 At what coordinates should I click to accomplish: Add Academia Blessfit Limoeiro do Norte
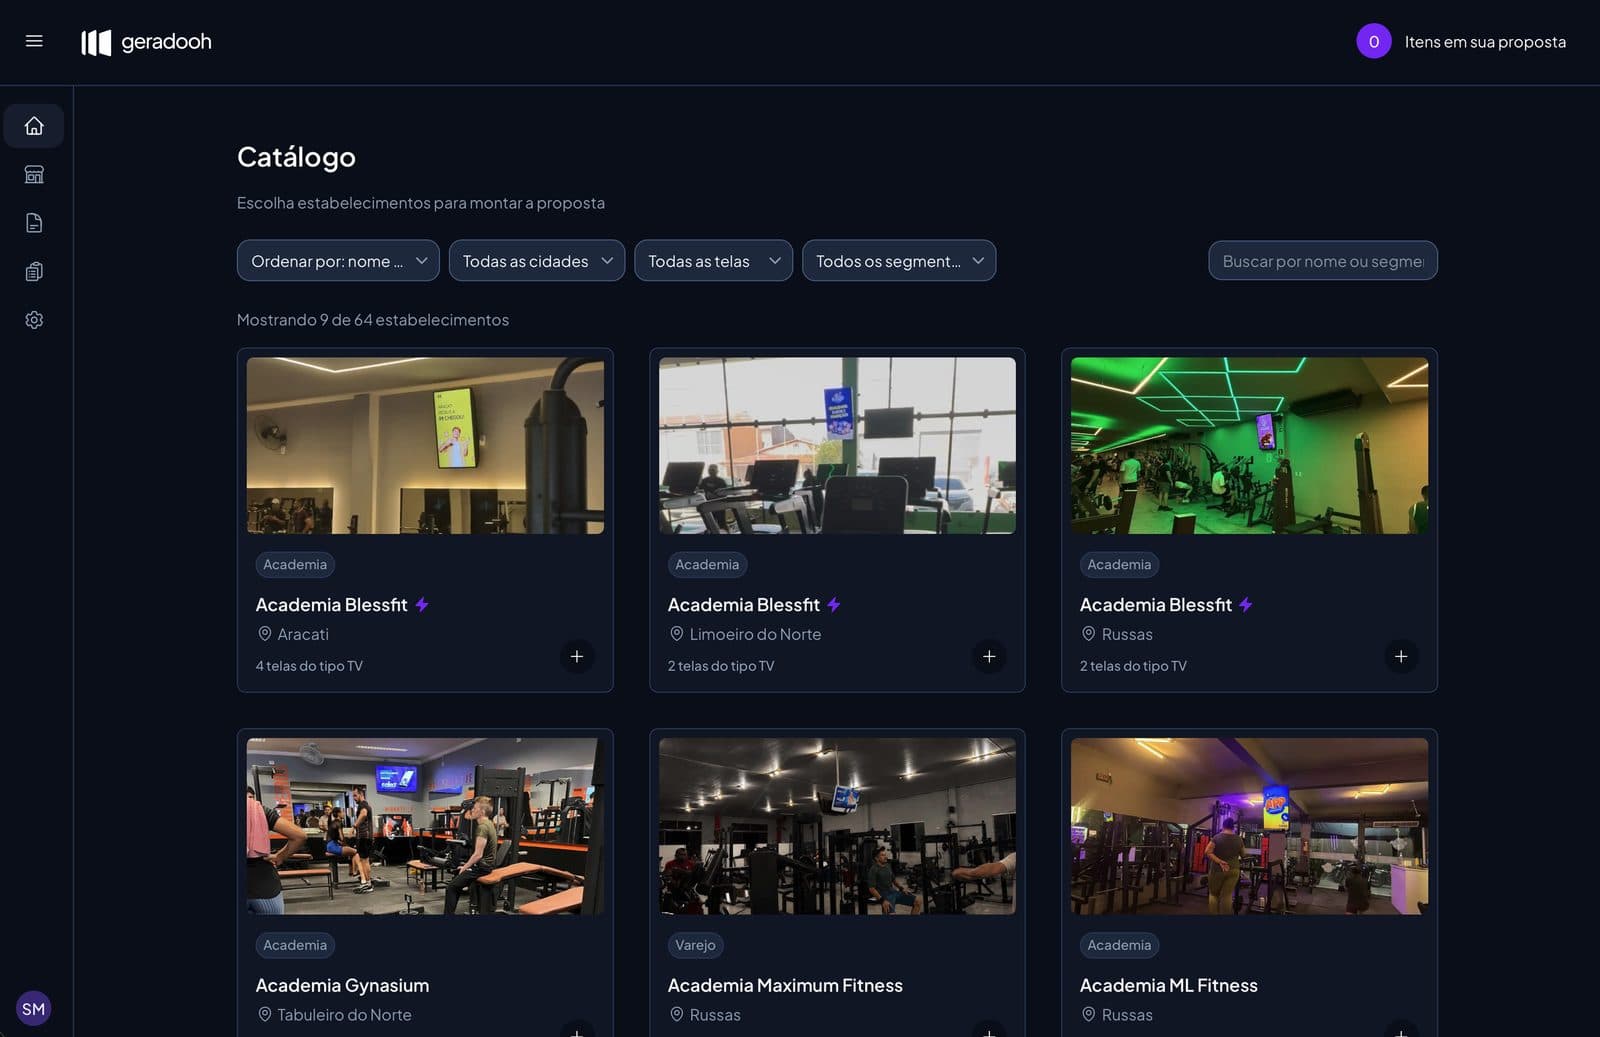tap(989, 656)
